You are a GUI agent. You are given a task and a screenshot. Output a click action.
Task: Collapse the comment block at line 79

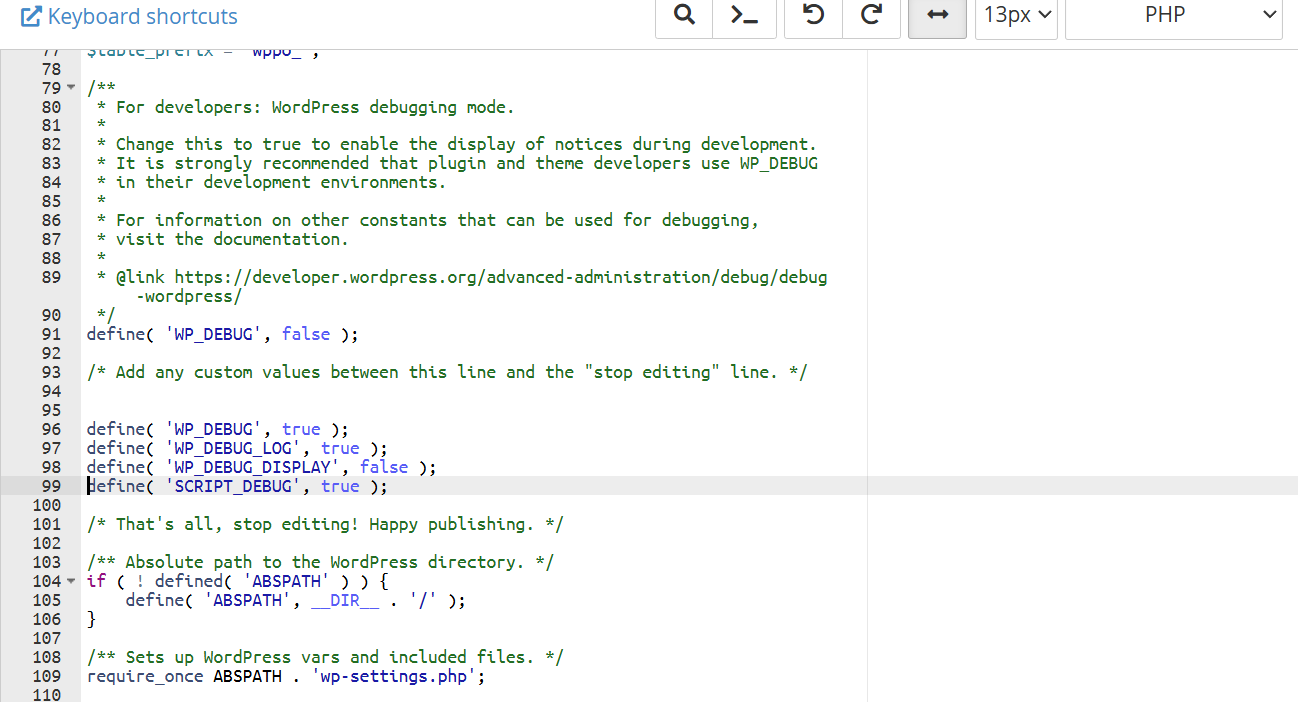[70, 88]
